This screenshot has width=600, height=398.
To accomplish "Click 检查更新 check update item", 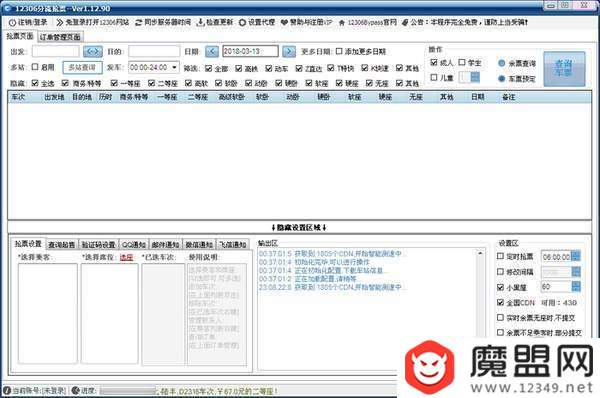I will click(x=215, y=23).
